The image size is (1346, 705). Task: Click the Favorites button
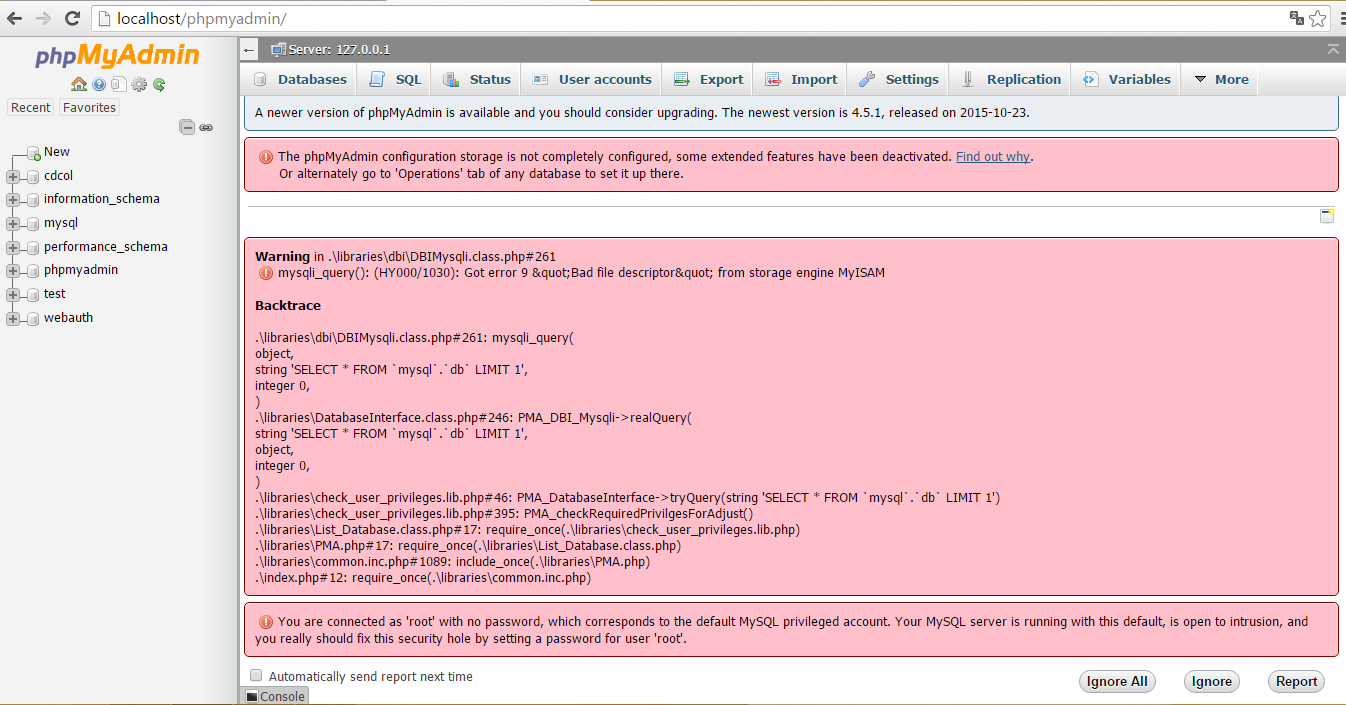coord(89,108)
